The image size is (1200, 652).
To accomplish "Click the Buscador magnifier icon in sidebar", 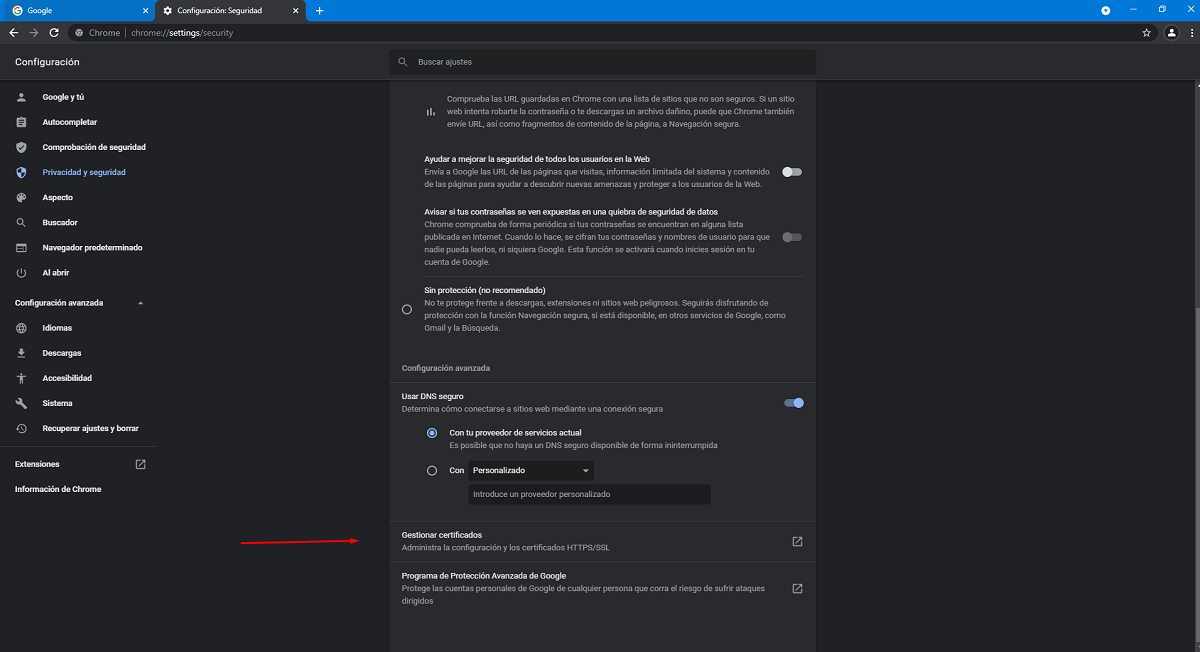I will tap(21, 222).
